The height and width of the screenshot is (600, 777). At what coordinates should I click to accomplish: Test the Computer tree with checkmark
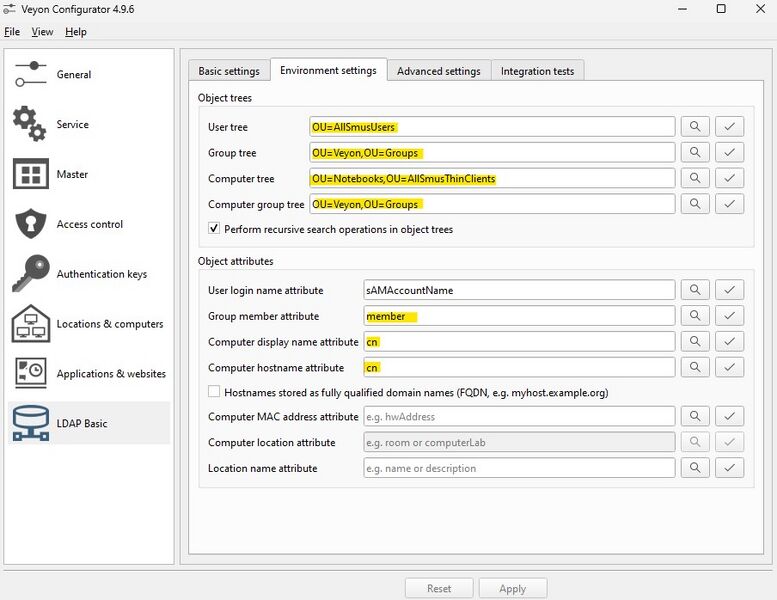(729, 178)
